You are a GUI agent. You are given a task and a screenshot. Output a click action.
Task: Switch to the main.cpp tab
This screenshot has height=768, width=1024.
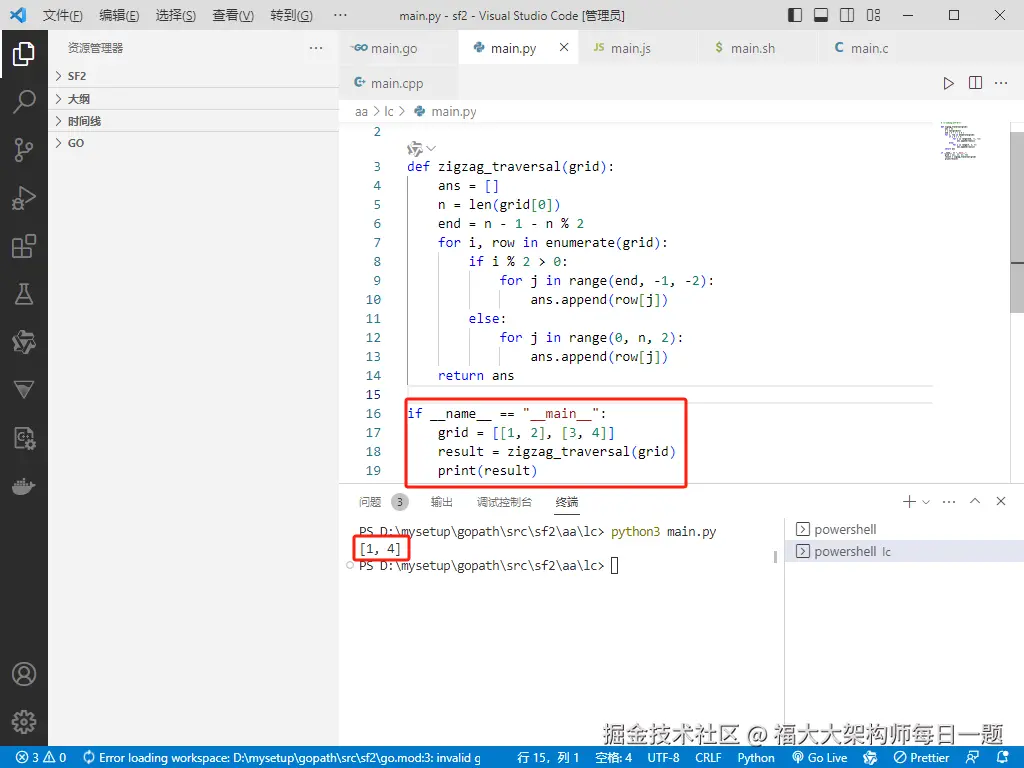399,83
